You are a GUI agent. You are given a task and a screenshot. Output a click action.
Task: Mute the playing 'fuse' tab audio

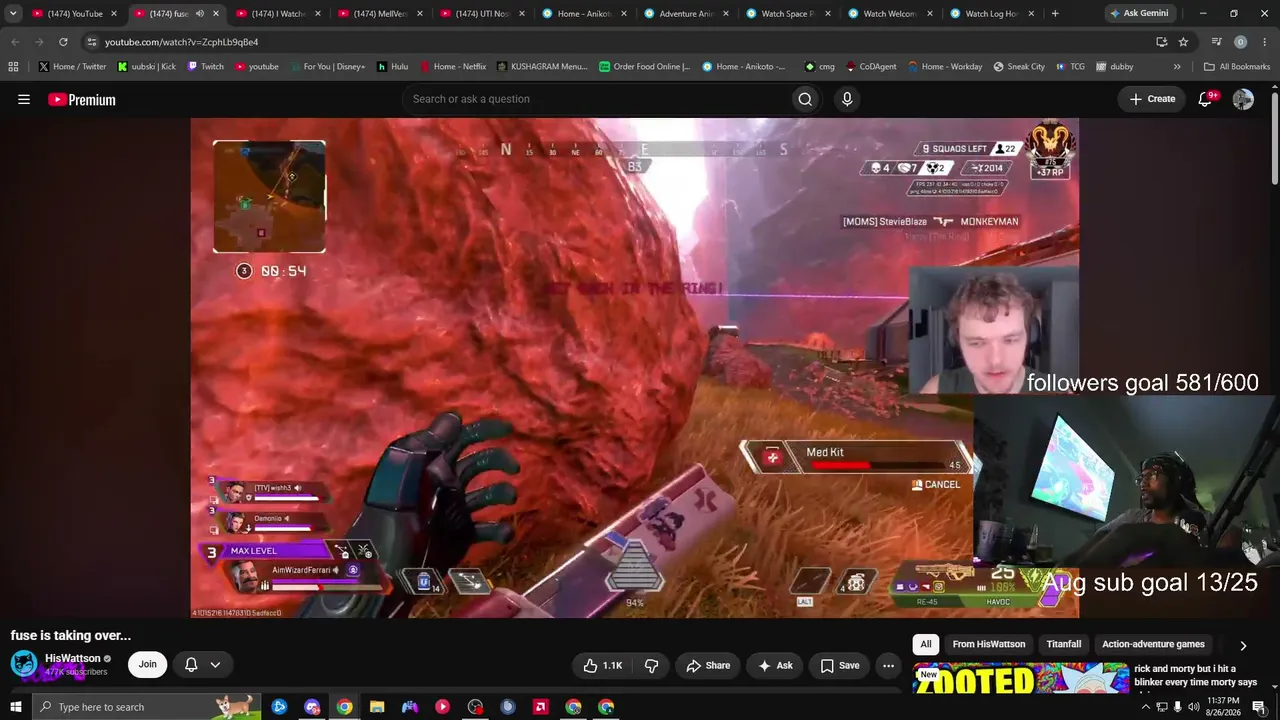tap(199, 14)
